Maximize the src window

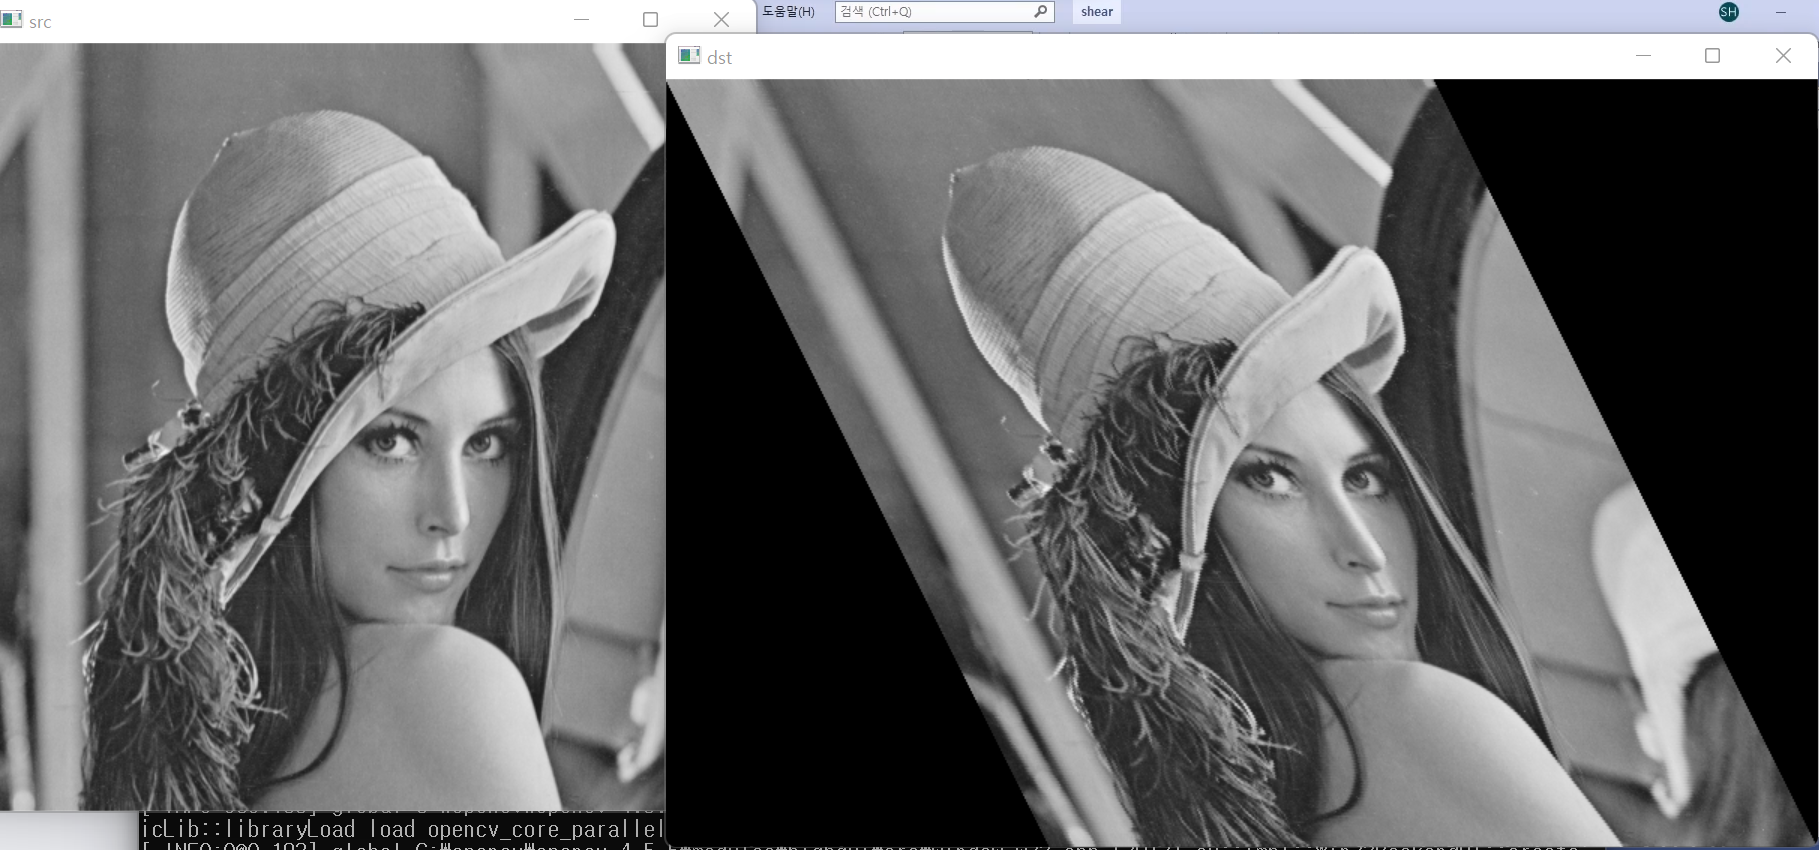point(650,19)
